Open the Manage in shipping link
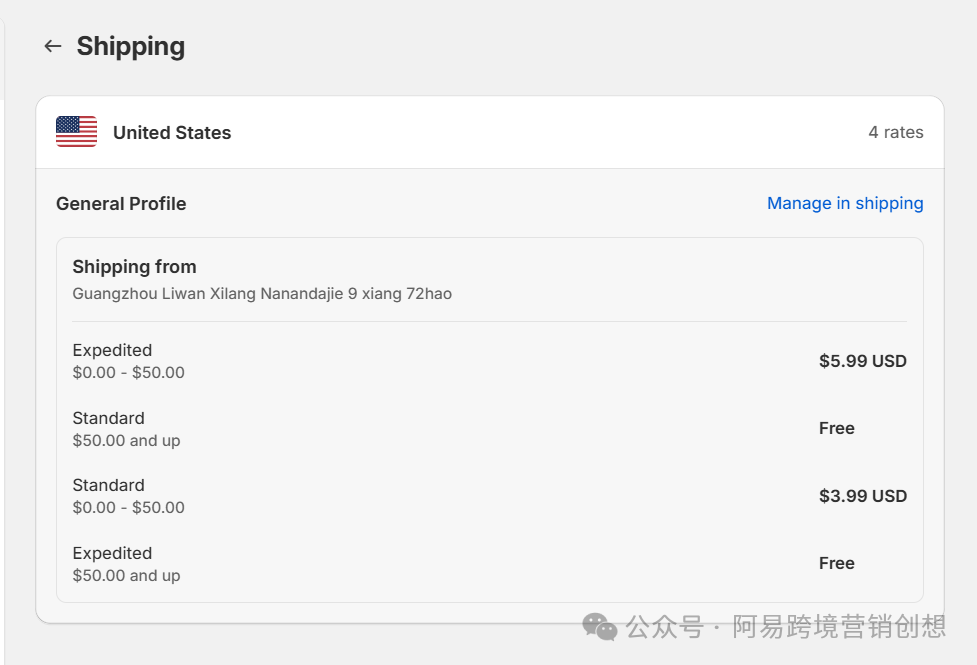 [x=845, y=203]
